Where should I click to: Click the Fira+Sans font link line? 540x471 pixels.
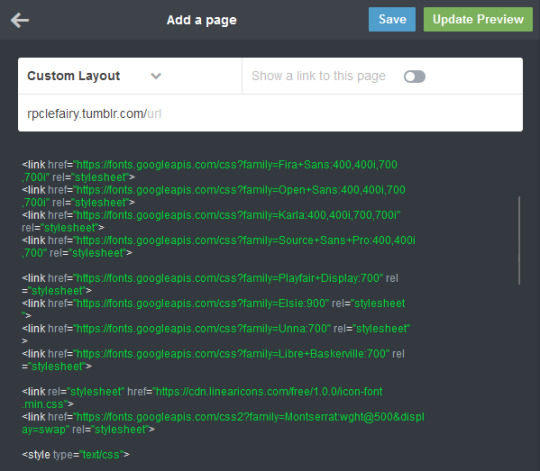[210, 171]
